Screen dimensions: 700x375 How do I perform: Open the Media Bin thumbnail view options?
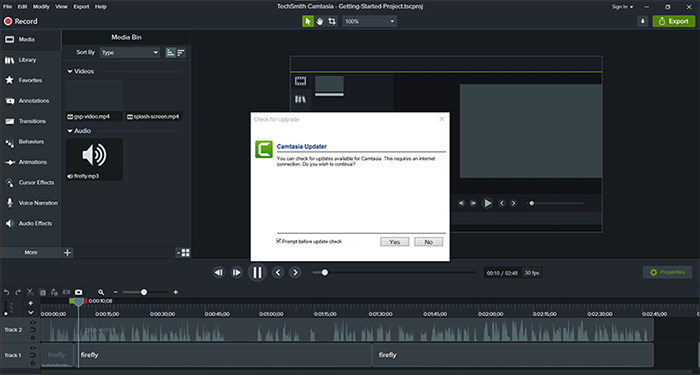(183, 253)
